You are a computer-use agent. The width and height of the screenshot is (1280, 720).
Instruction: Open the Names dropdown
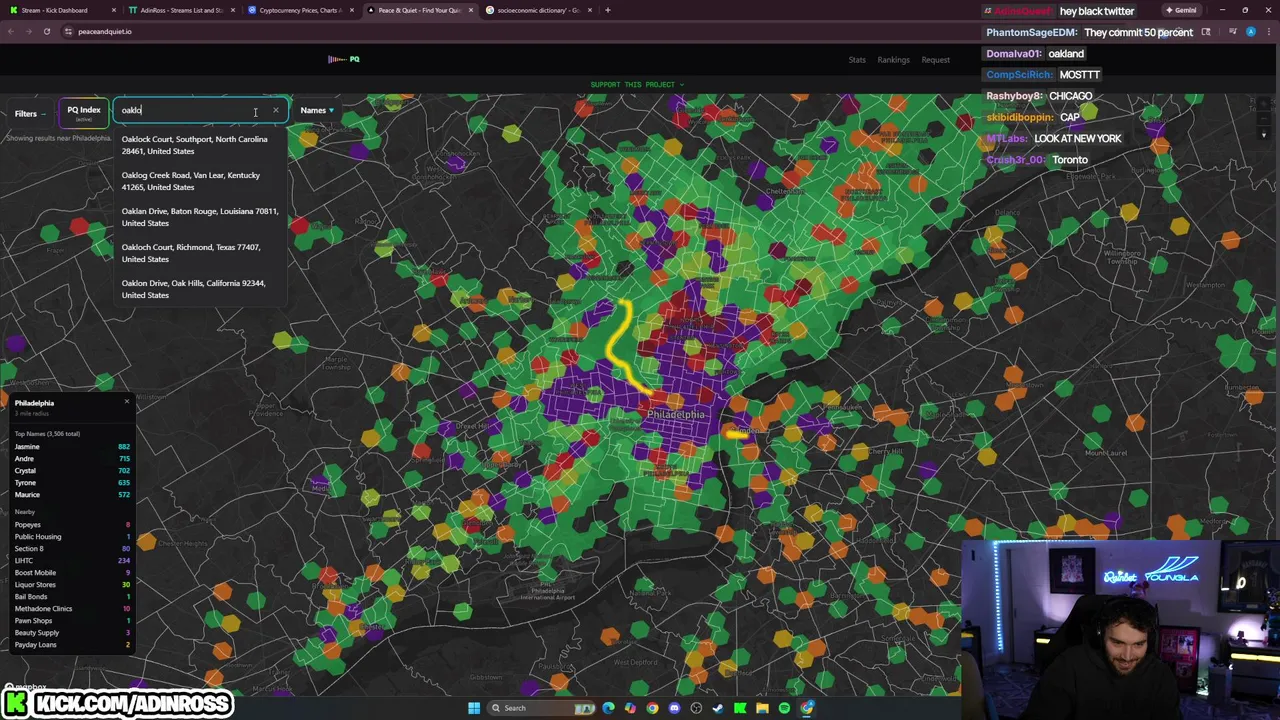317,110
